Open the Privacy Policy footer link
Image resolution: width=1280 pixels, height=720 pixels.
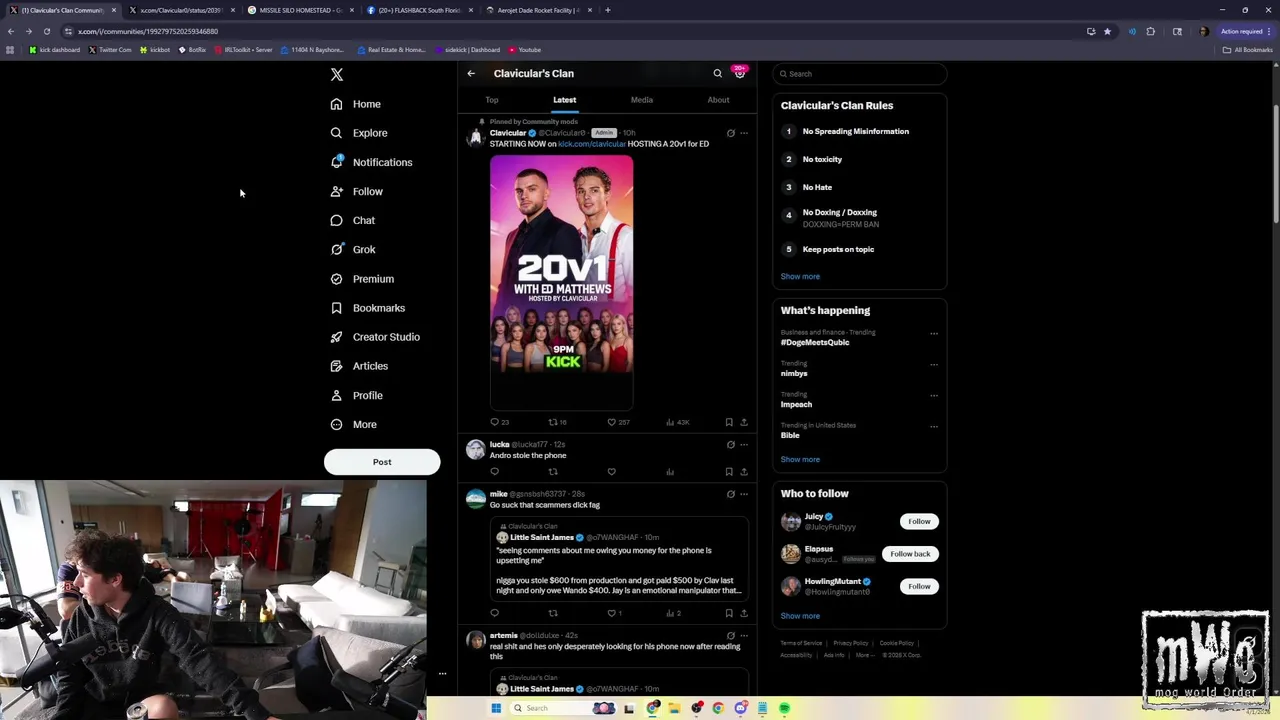[x=850, y=643]
